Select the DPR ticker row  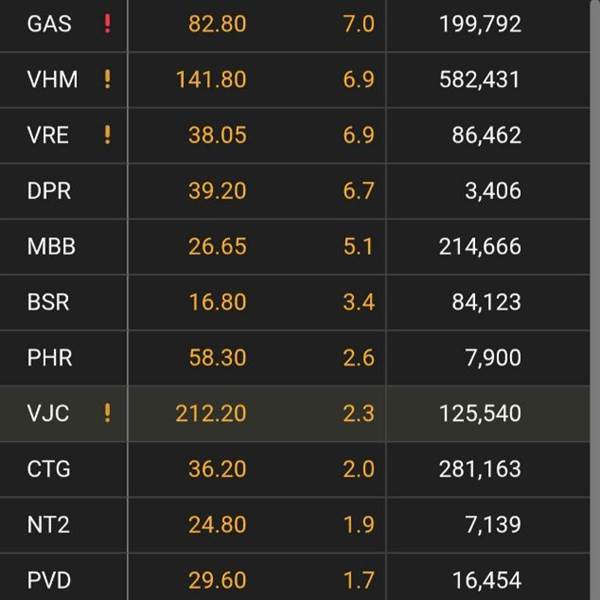(x=49, y=191)
